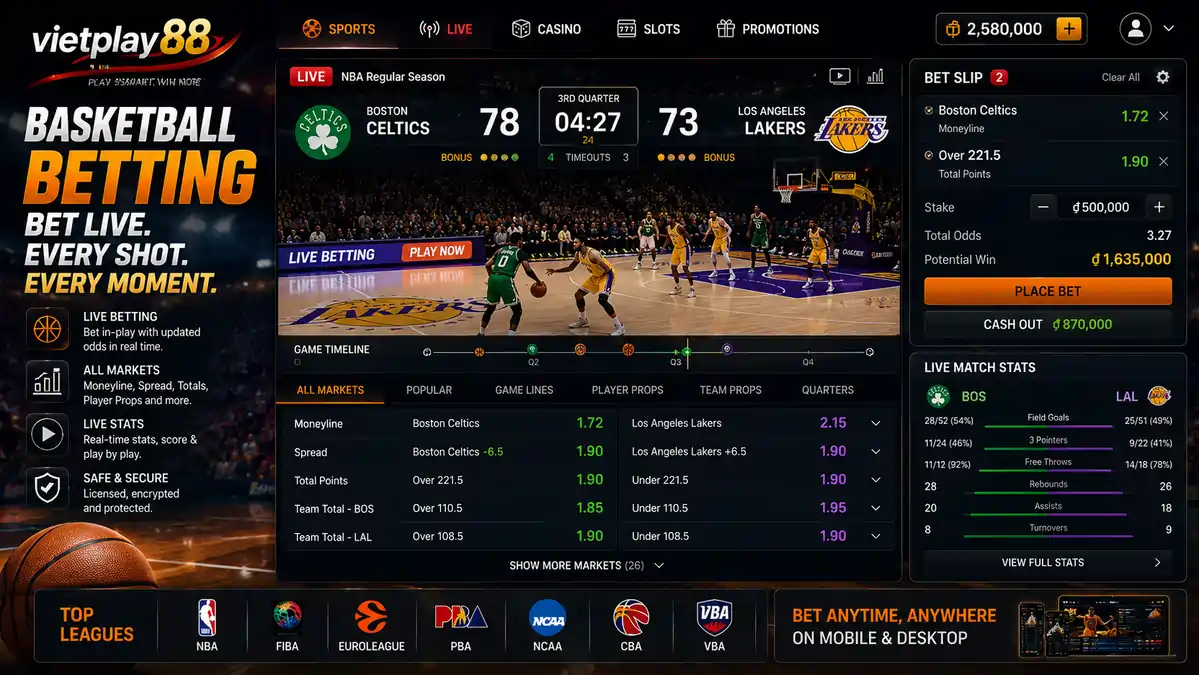Click the current Q3 timeline position marker
The width and height of the screenshot is (1199, 675).
(x=687, y=352)
